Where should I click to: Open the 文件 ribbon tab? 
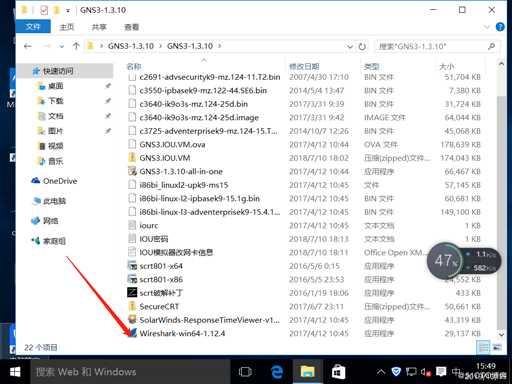[x=33, y=27]
